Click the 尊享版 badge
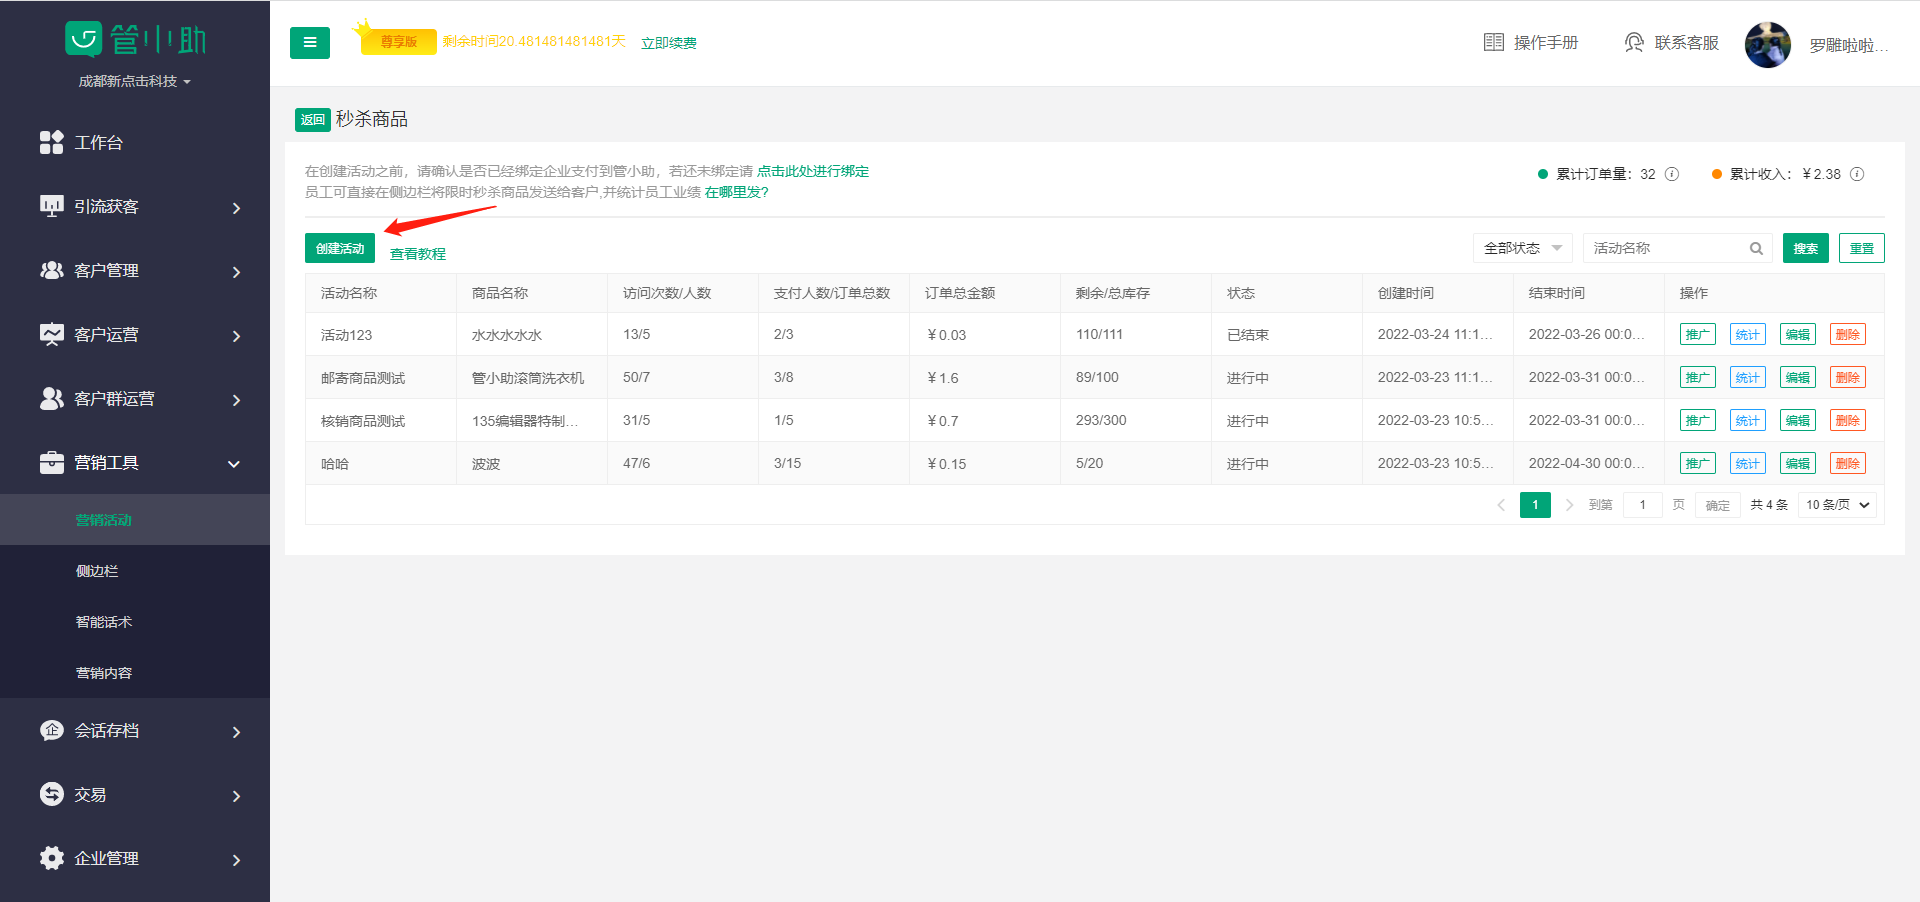 pos(398,41)
